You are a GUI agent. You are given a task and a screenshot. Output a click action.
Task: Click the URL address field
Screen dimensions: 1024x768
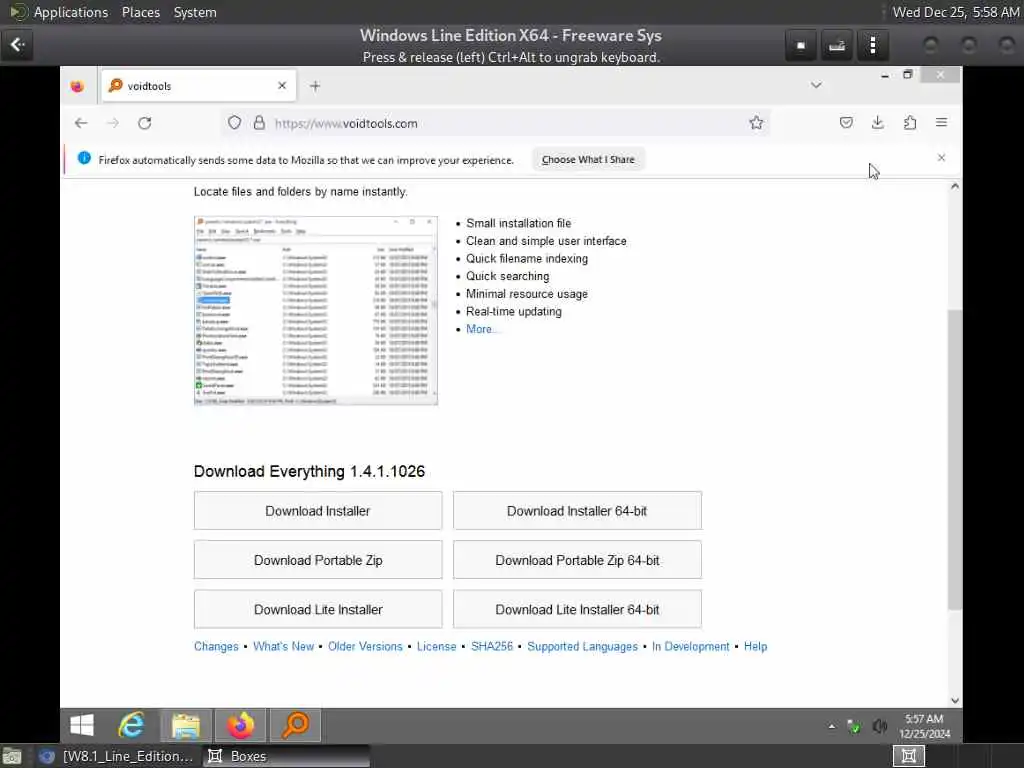[x=496, y=123]
